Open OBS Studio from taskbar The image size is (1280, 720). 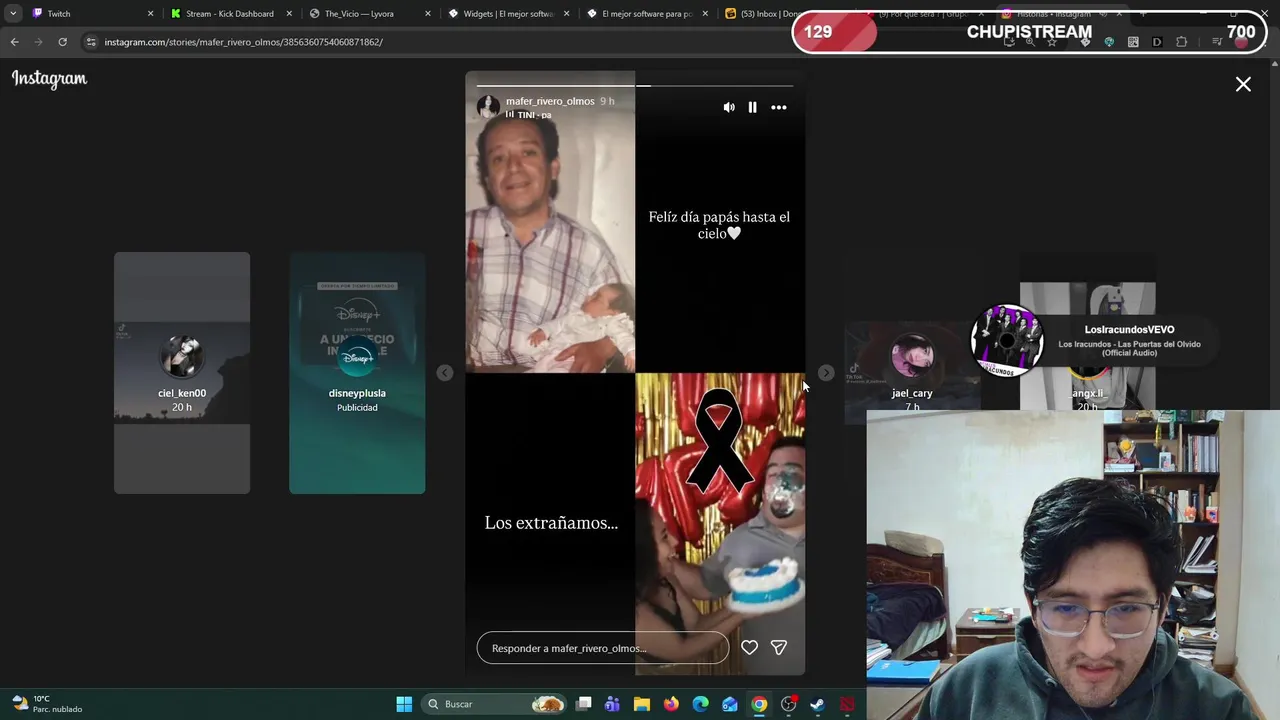tap(789, 704)
